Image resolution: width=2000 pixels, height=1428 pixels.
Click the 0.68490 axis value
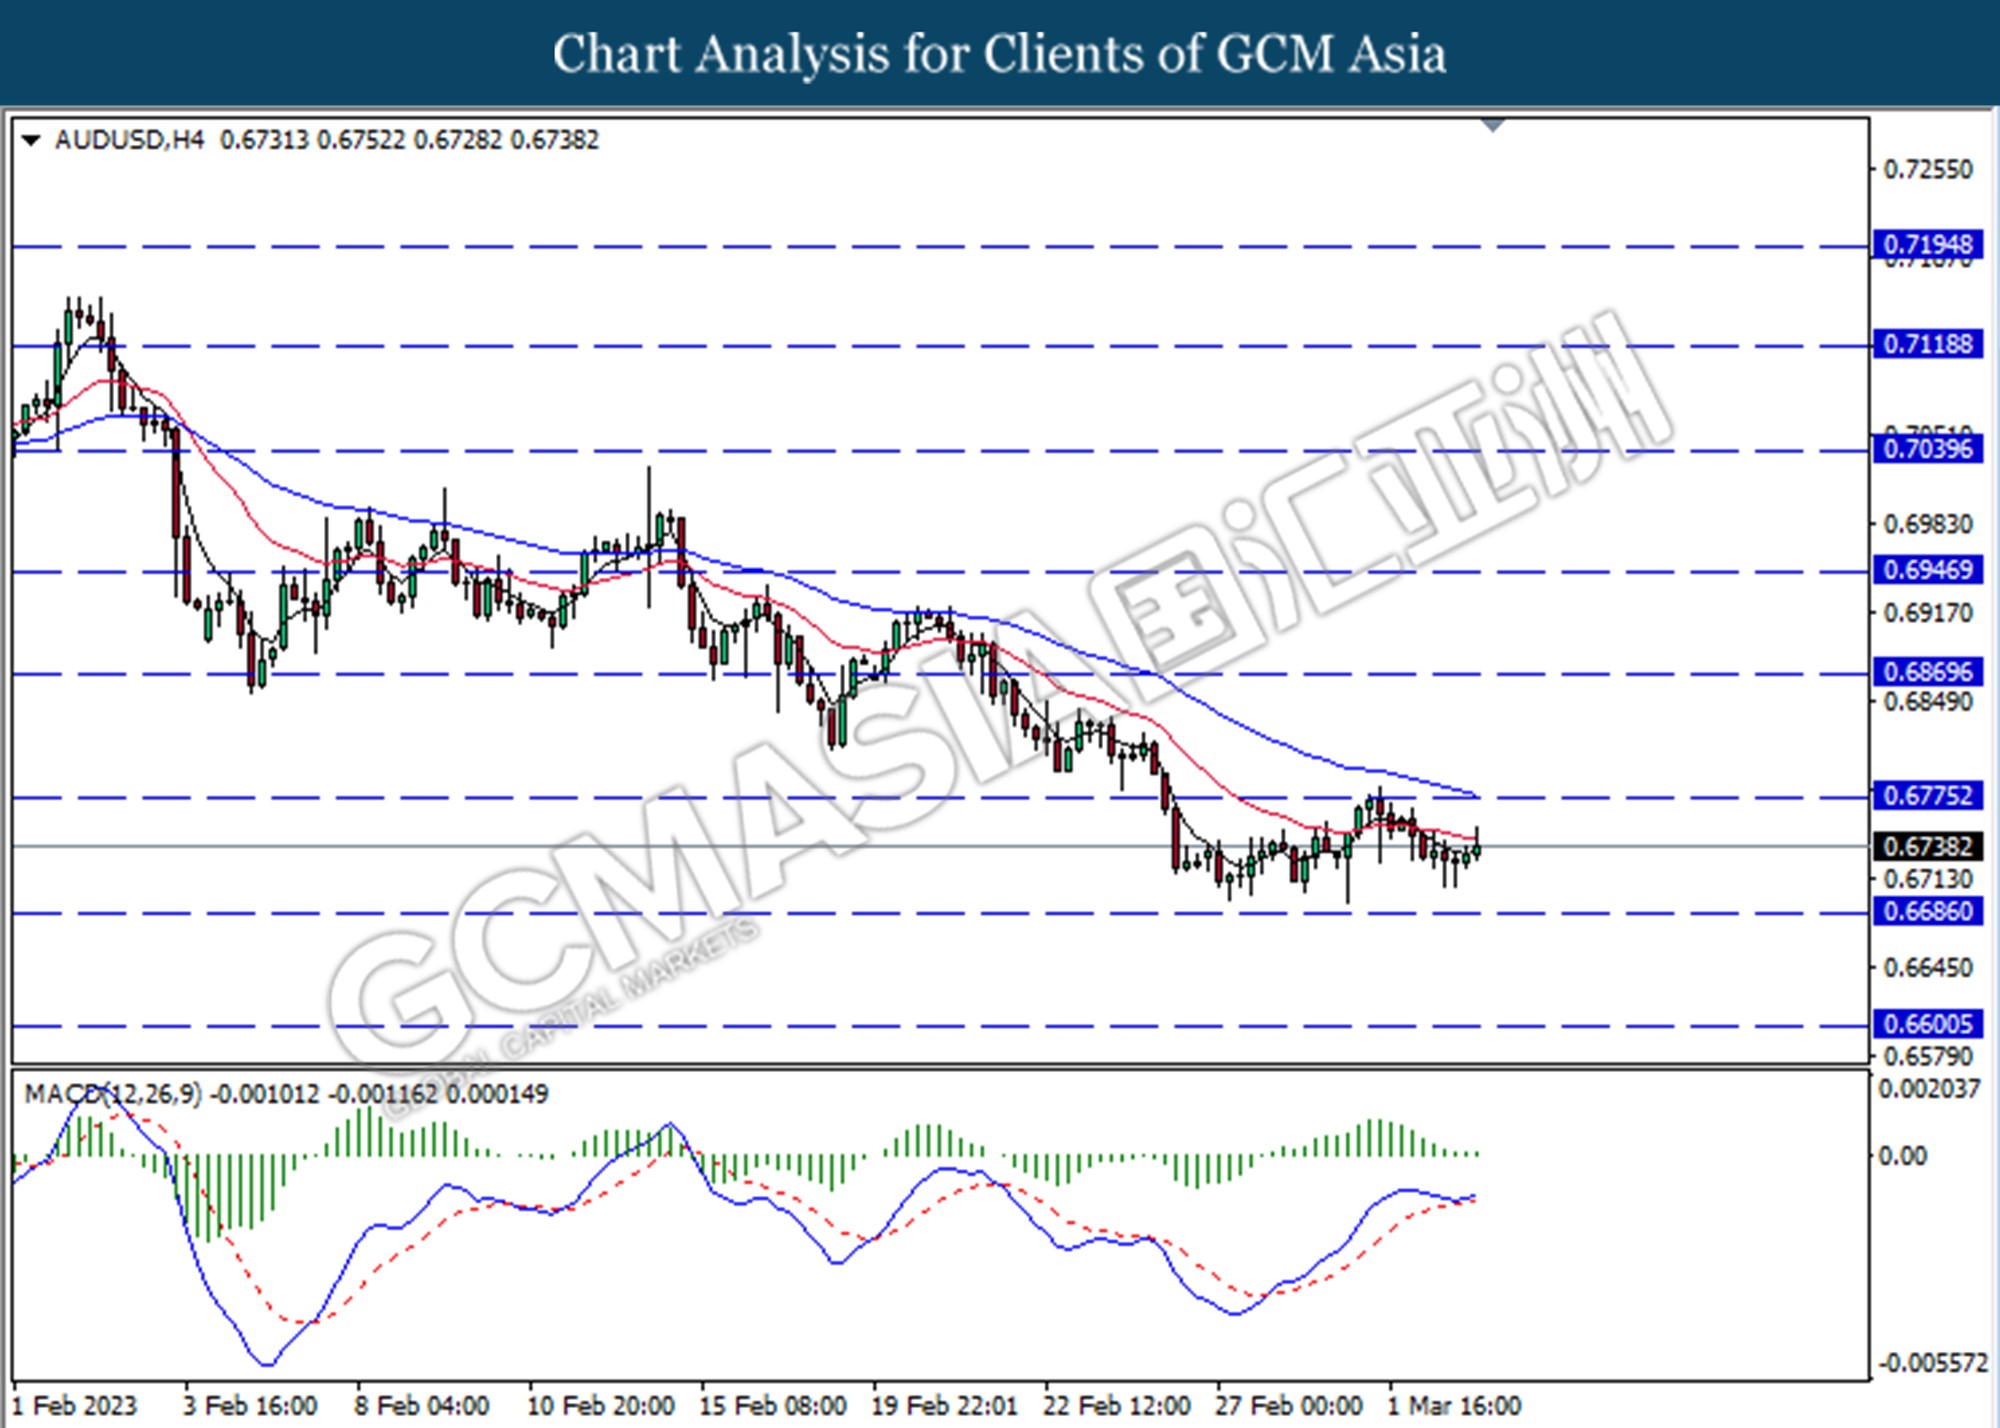coord(1928,702)
